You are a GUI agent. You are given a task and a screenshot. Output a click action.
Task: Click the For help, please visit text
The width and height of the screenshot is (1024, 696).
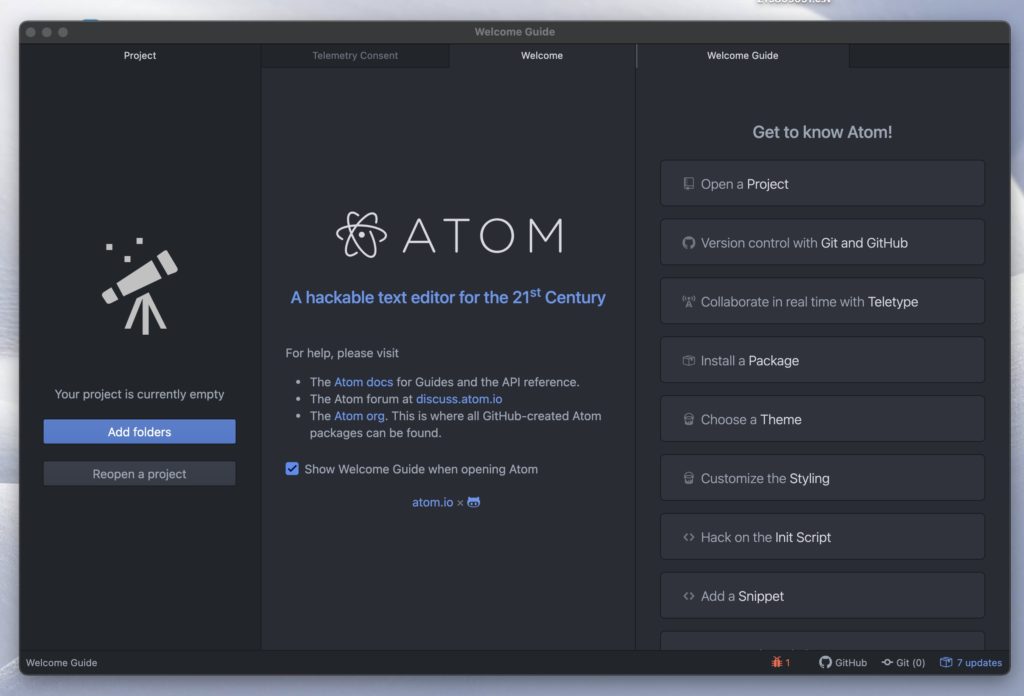[x=342, y=353]
